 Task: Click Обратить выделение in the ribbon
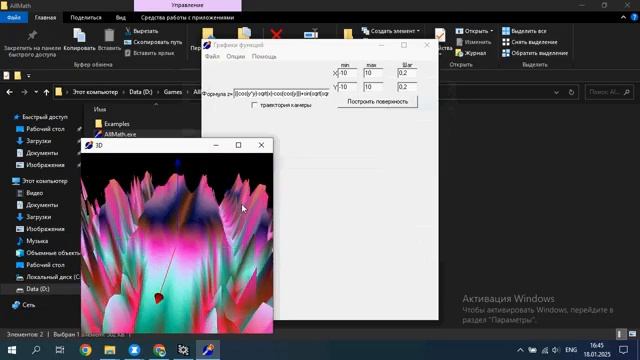tap(535, 53)
